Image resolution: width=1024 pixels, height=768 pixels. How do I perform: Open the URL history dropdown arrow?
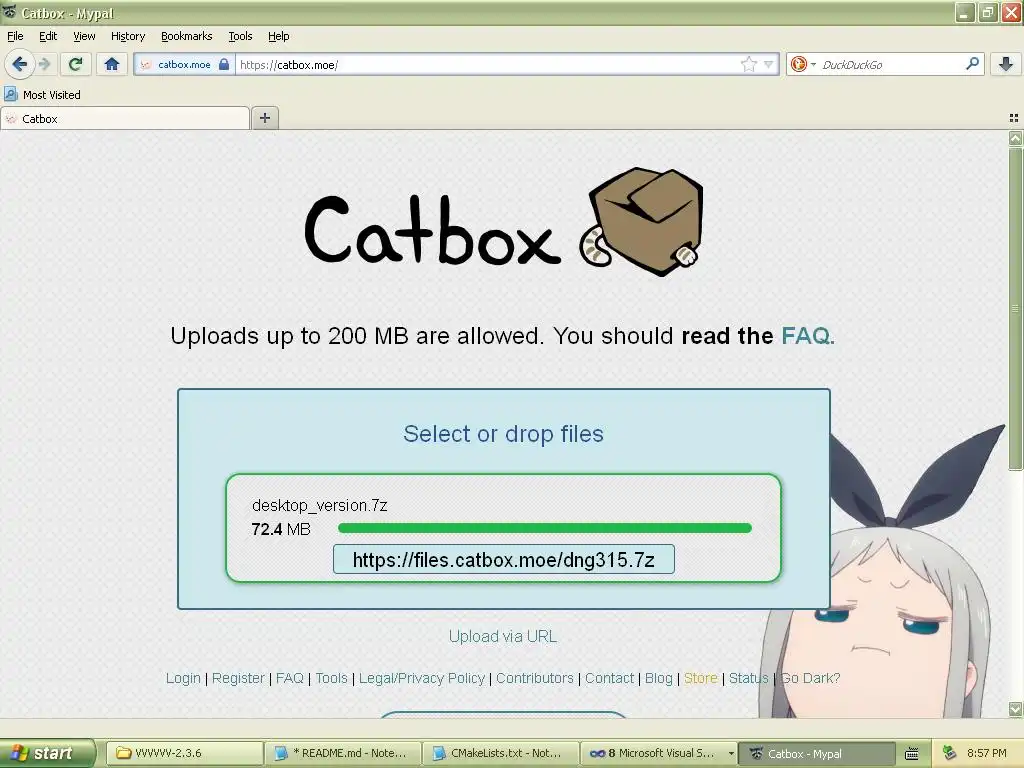tap(769, 64)
